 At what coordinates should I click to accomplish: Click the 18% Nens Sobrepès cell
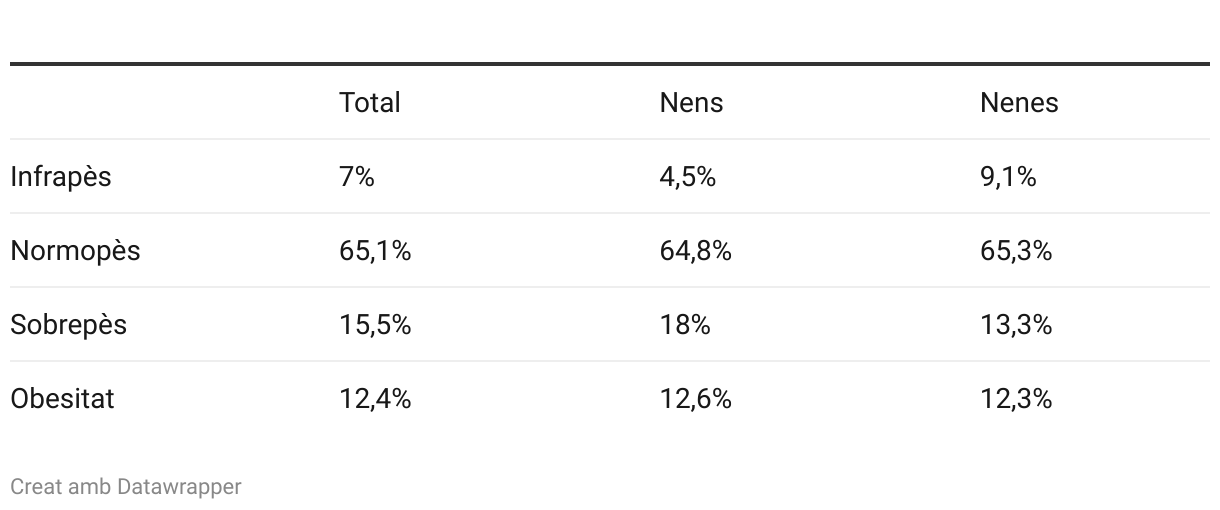coord(685,325)
